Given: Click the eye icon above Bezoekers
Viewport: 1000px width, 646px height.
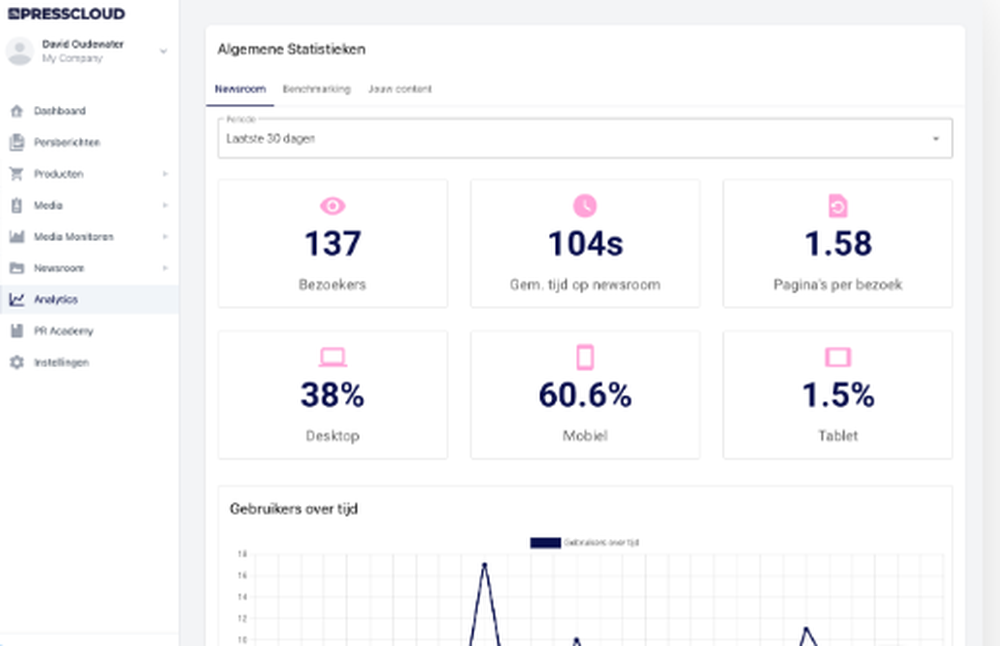Looking at the screenshot, I should click(332, 206).
